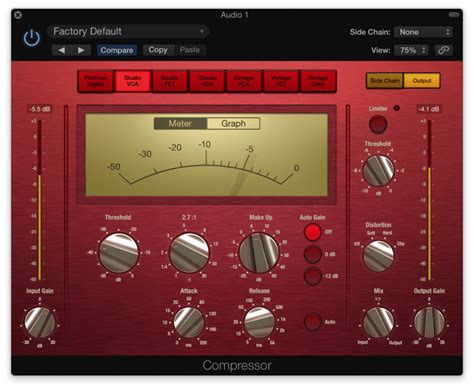
Task: Close the Audio 1 plugin window
Action: point(18,15)
